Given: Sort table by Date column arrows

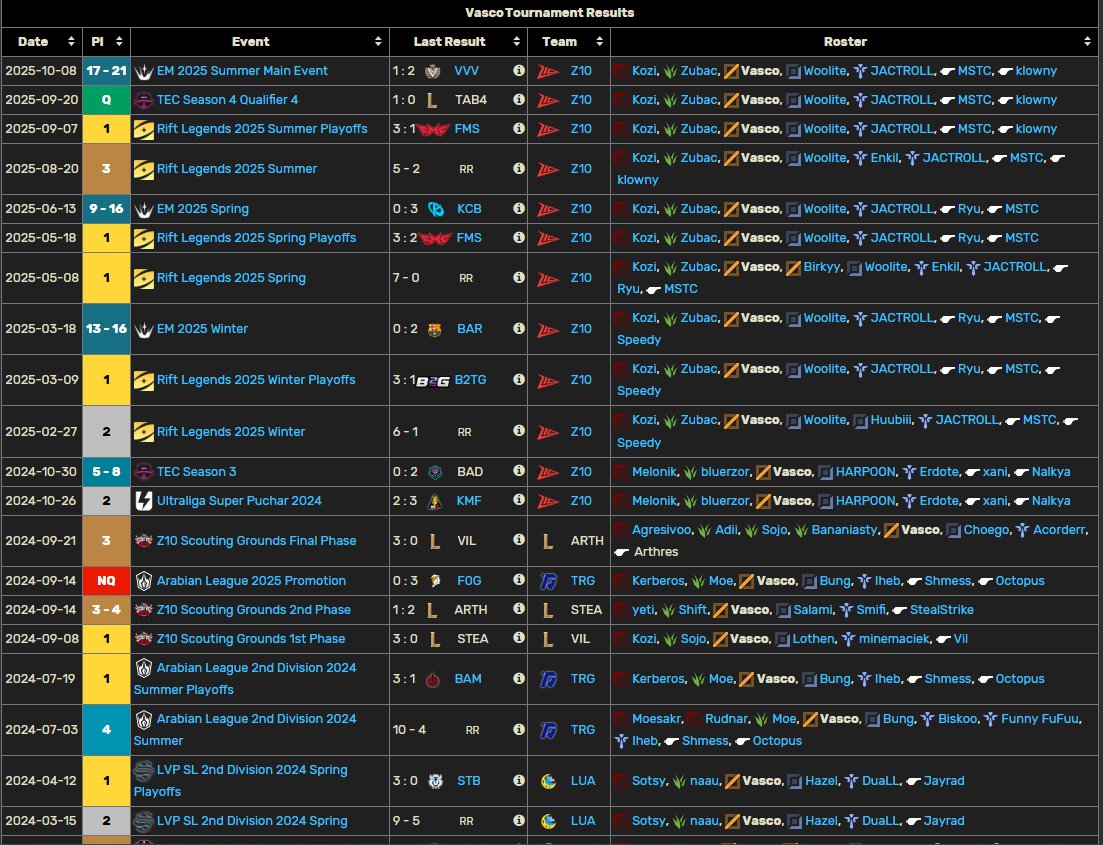Looking at the screenshot, I should 71,42.
